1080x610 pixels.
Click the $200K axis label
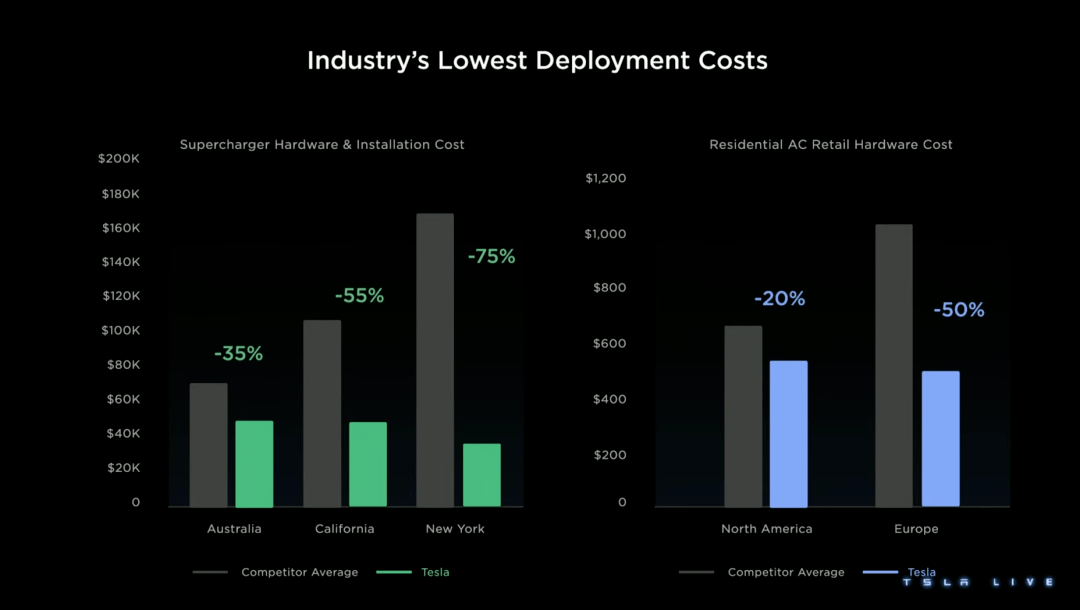coord(118,159)
